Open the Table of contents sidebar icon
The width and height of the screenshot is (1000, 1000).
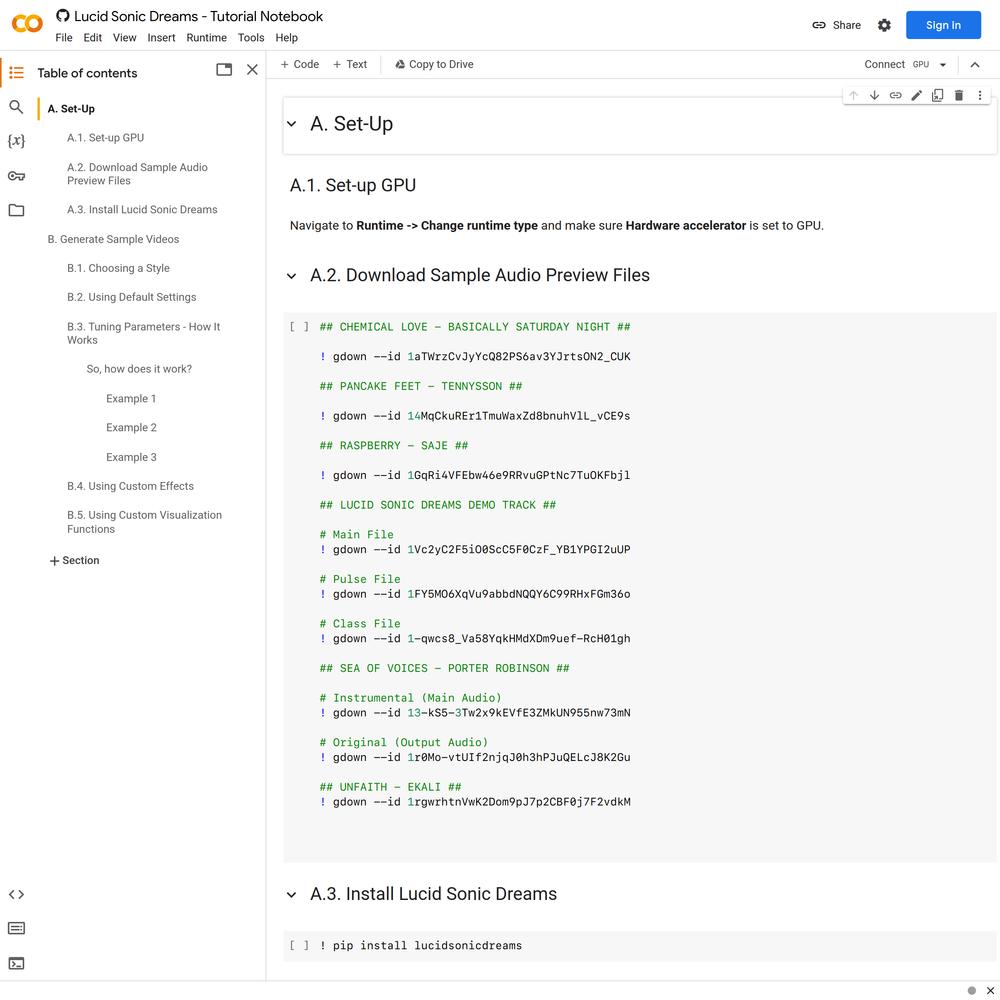coord(17,73)
